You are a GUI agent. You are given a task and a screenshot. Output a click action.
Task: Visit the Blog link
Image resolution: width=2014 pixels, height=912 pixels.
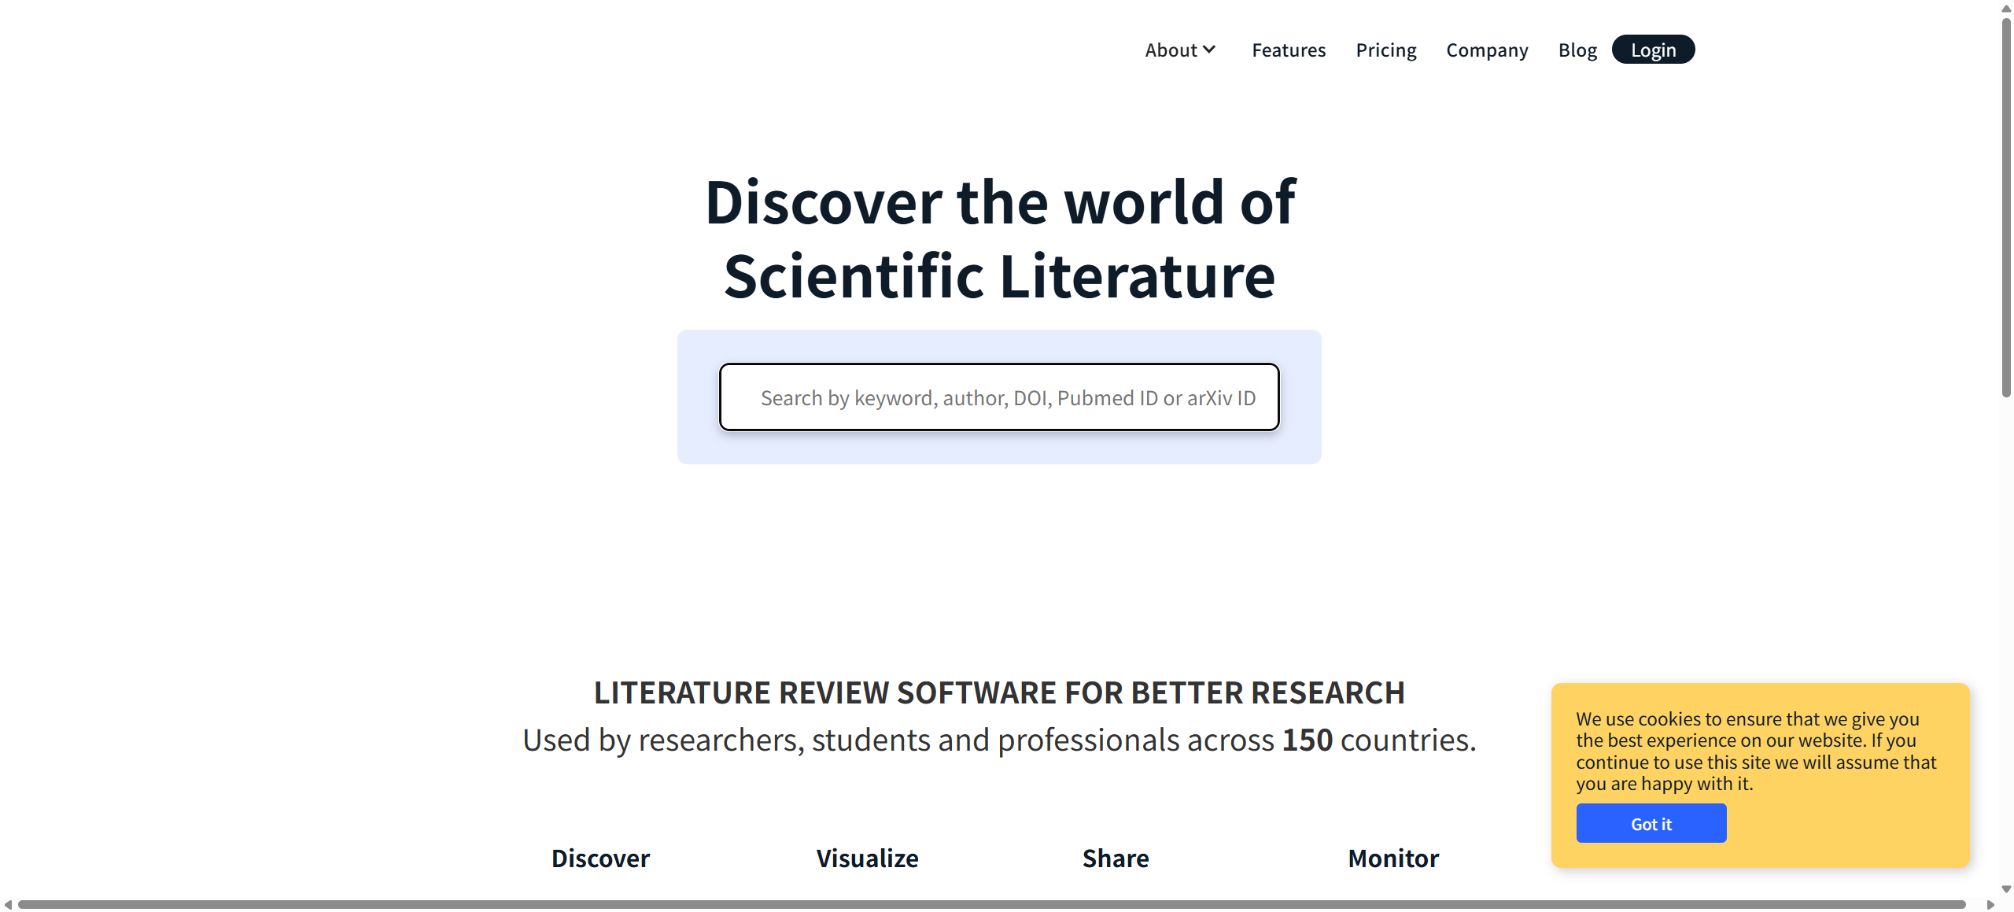(x=1577, y=50)
